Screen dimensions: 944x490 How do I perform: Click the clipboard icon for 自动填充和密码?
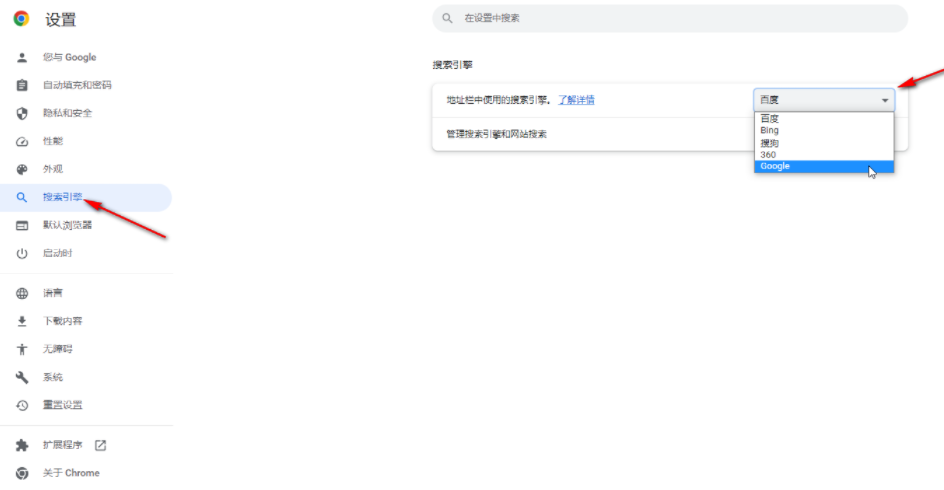[x=22, y=85]
